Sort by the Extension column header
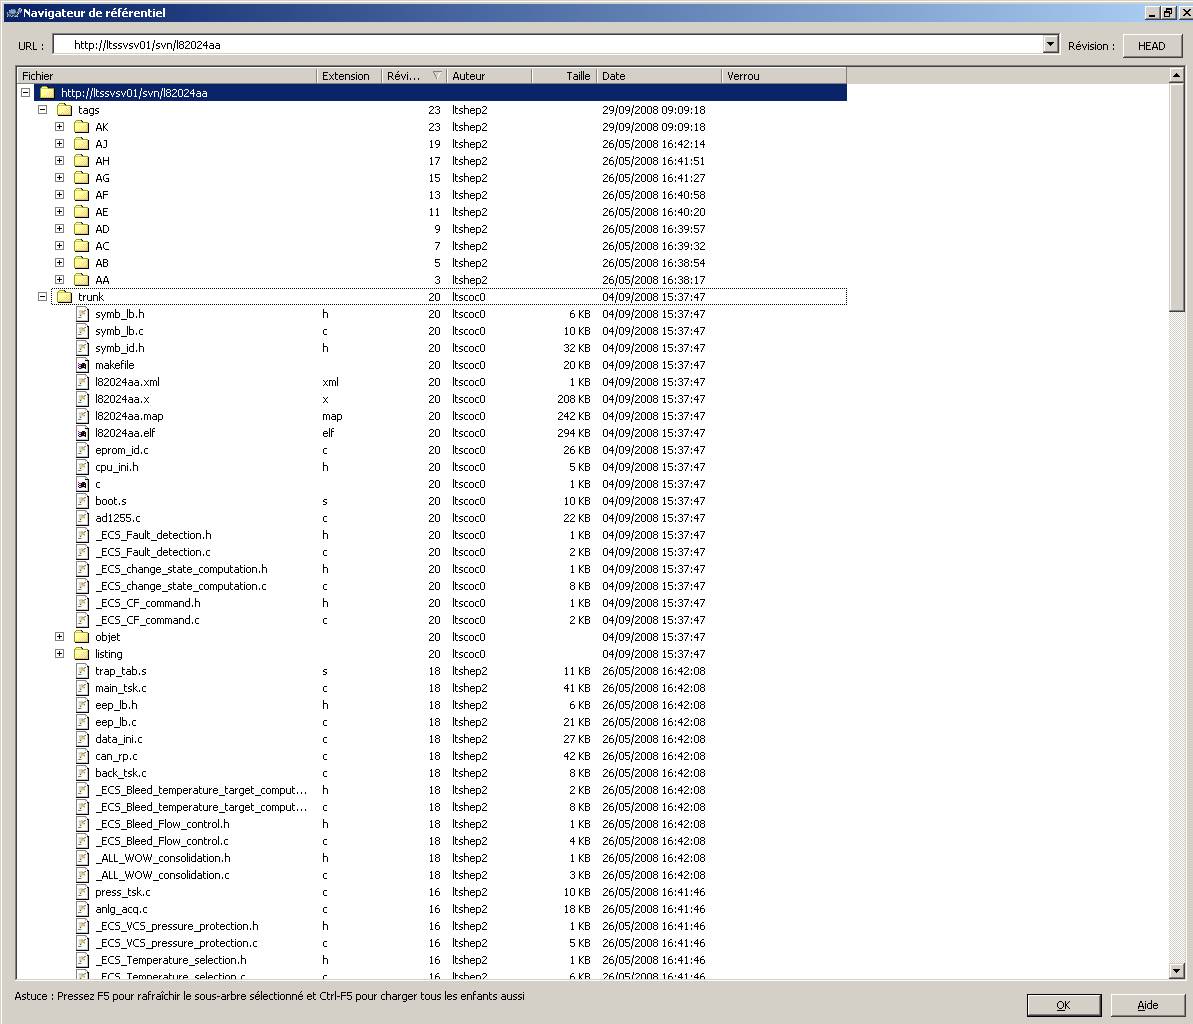 [348, 76]
